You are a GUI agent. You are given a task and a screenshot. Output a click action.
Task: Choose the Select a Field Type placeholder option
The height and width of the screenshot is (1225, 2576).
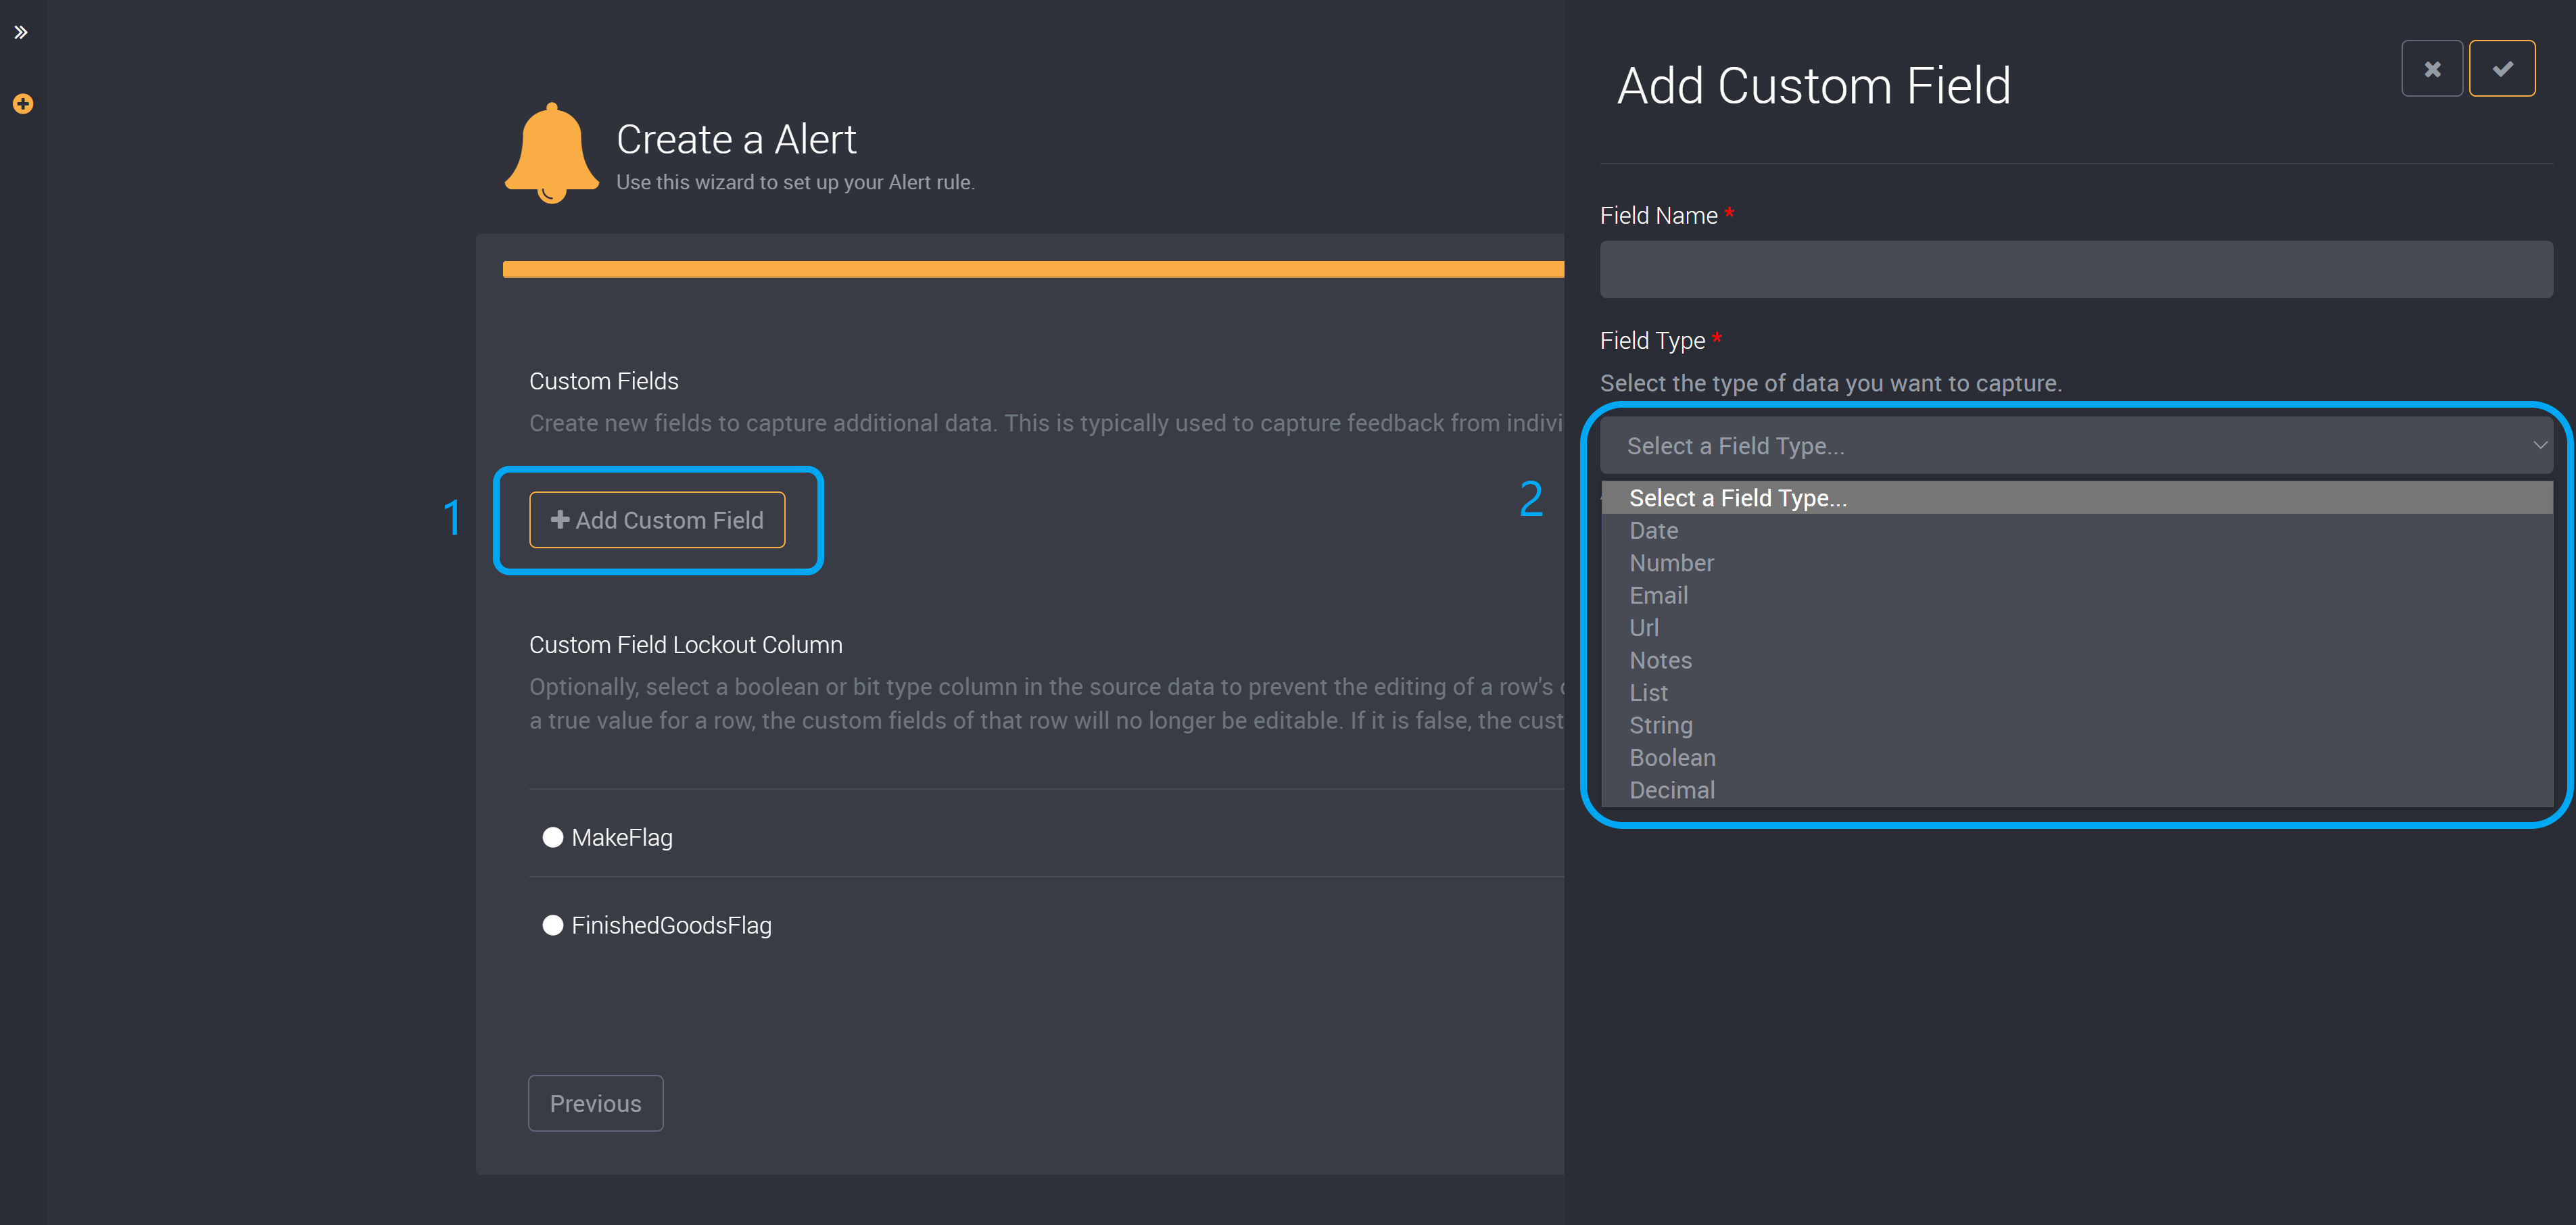tap(2076, 498)
